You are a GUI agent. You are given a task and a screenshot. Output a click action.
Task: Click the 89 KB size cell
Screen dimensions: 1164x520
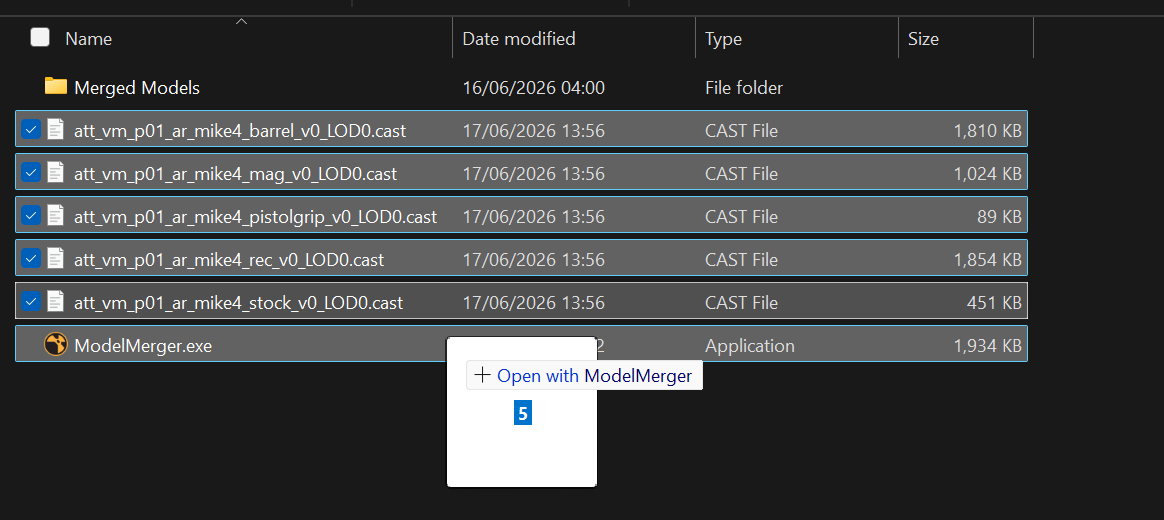click(999, 218)
